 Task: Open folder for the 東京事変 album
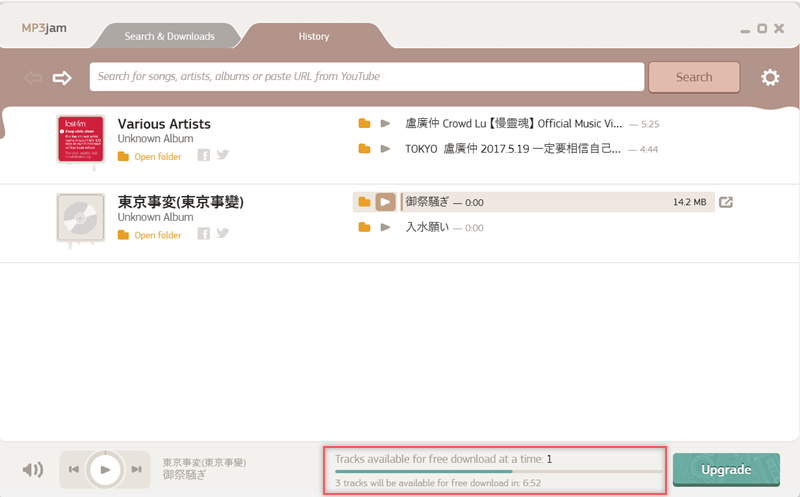click(x=149, y=235)
